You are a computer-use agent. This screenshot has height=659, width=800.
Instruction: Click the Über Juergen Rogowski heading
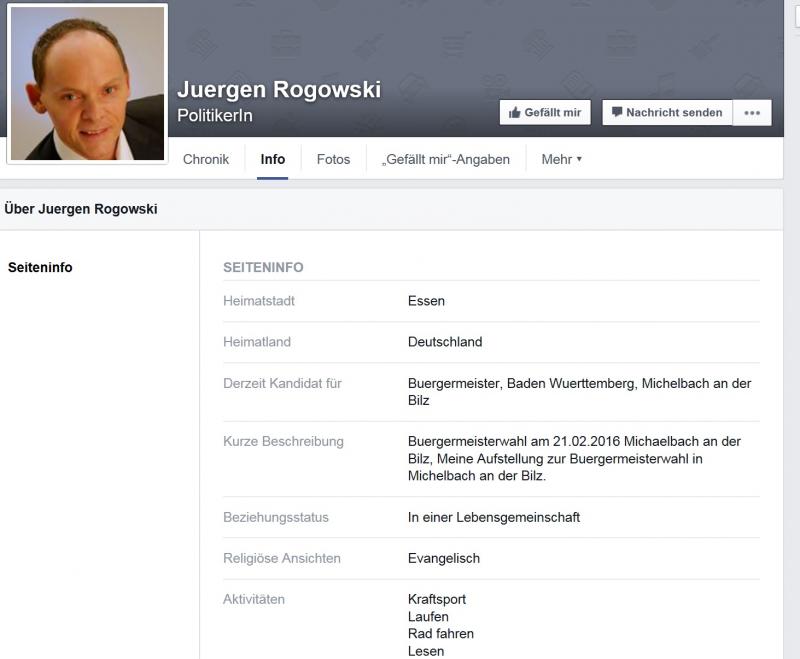point(81,209)
